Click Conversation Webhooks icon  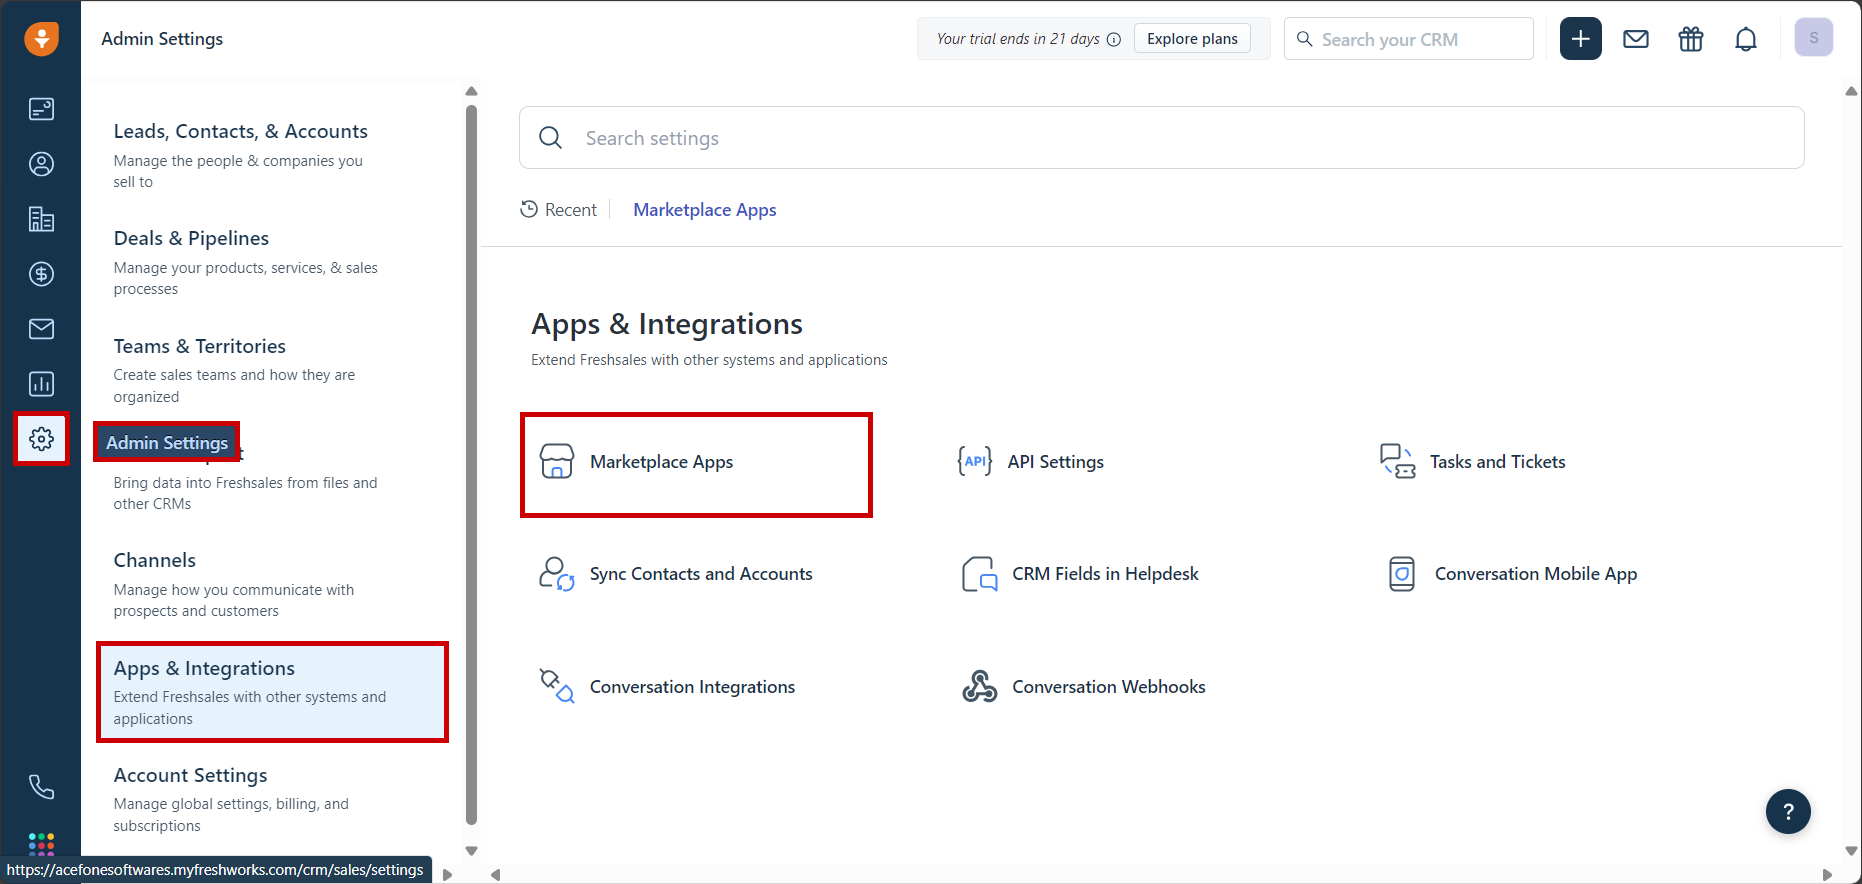pos(980,686)
